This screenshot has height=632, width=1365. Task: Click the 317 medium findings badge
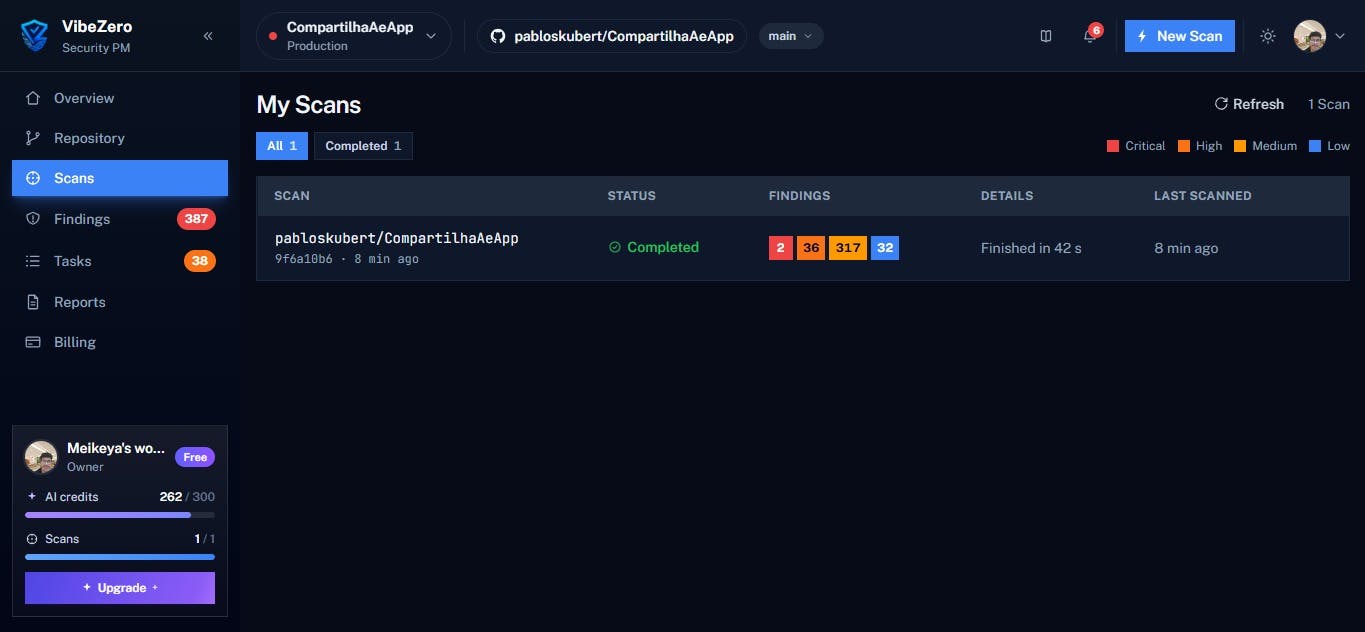pyautogui.click(x=848, y=248)
